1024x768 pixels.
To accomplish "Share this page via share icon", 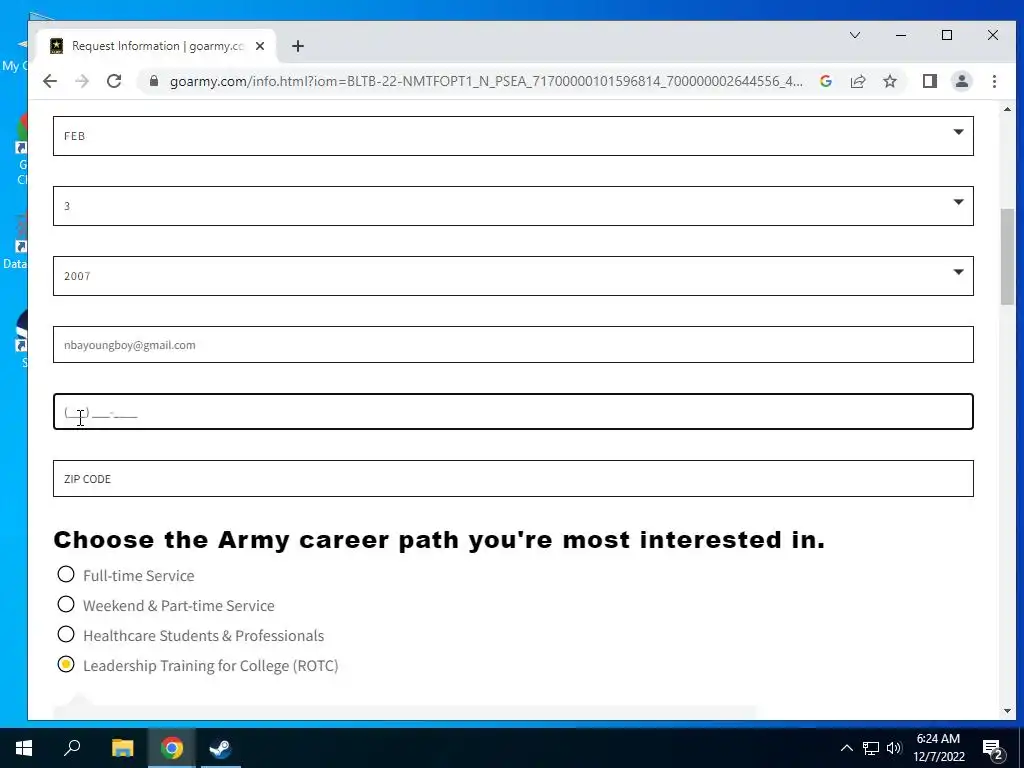I will pyautogui.click(x=857, y=81).
